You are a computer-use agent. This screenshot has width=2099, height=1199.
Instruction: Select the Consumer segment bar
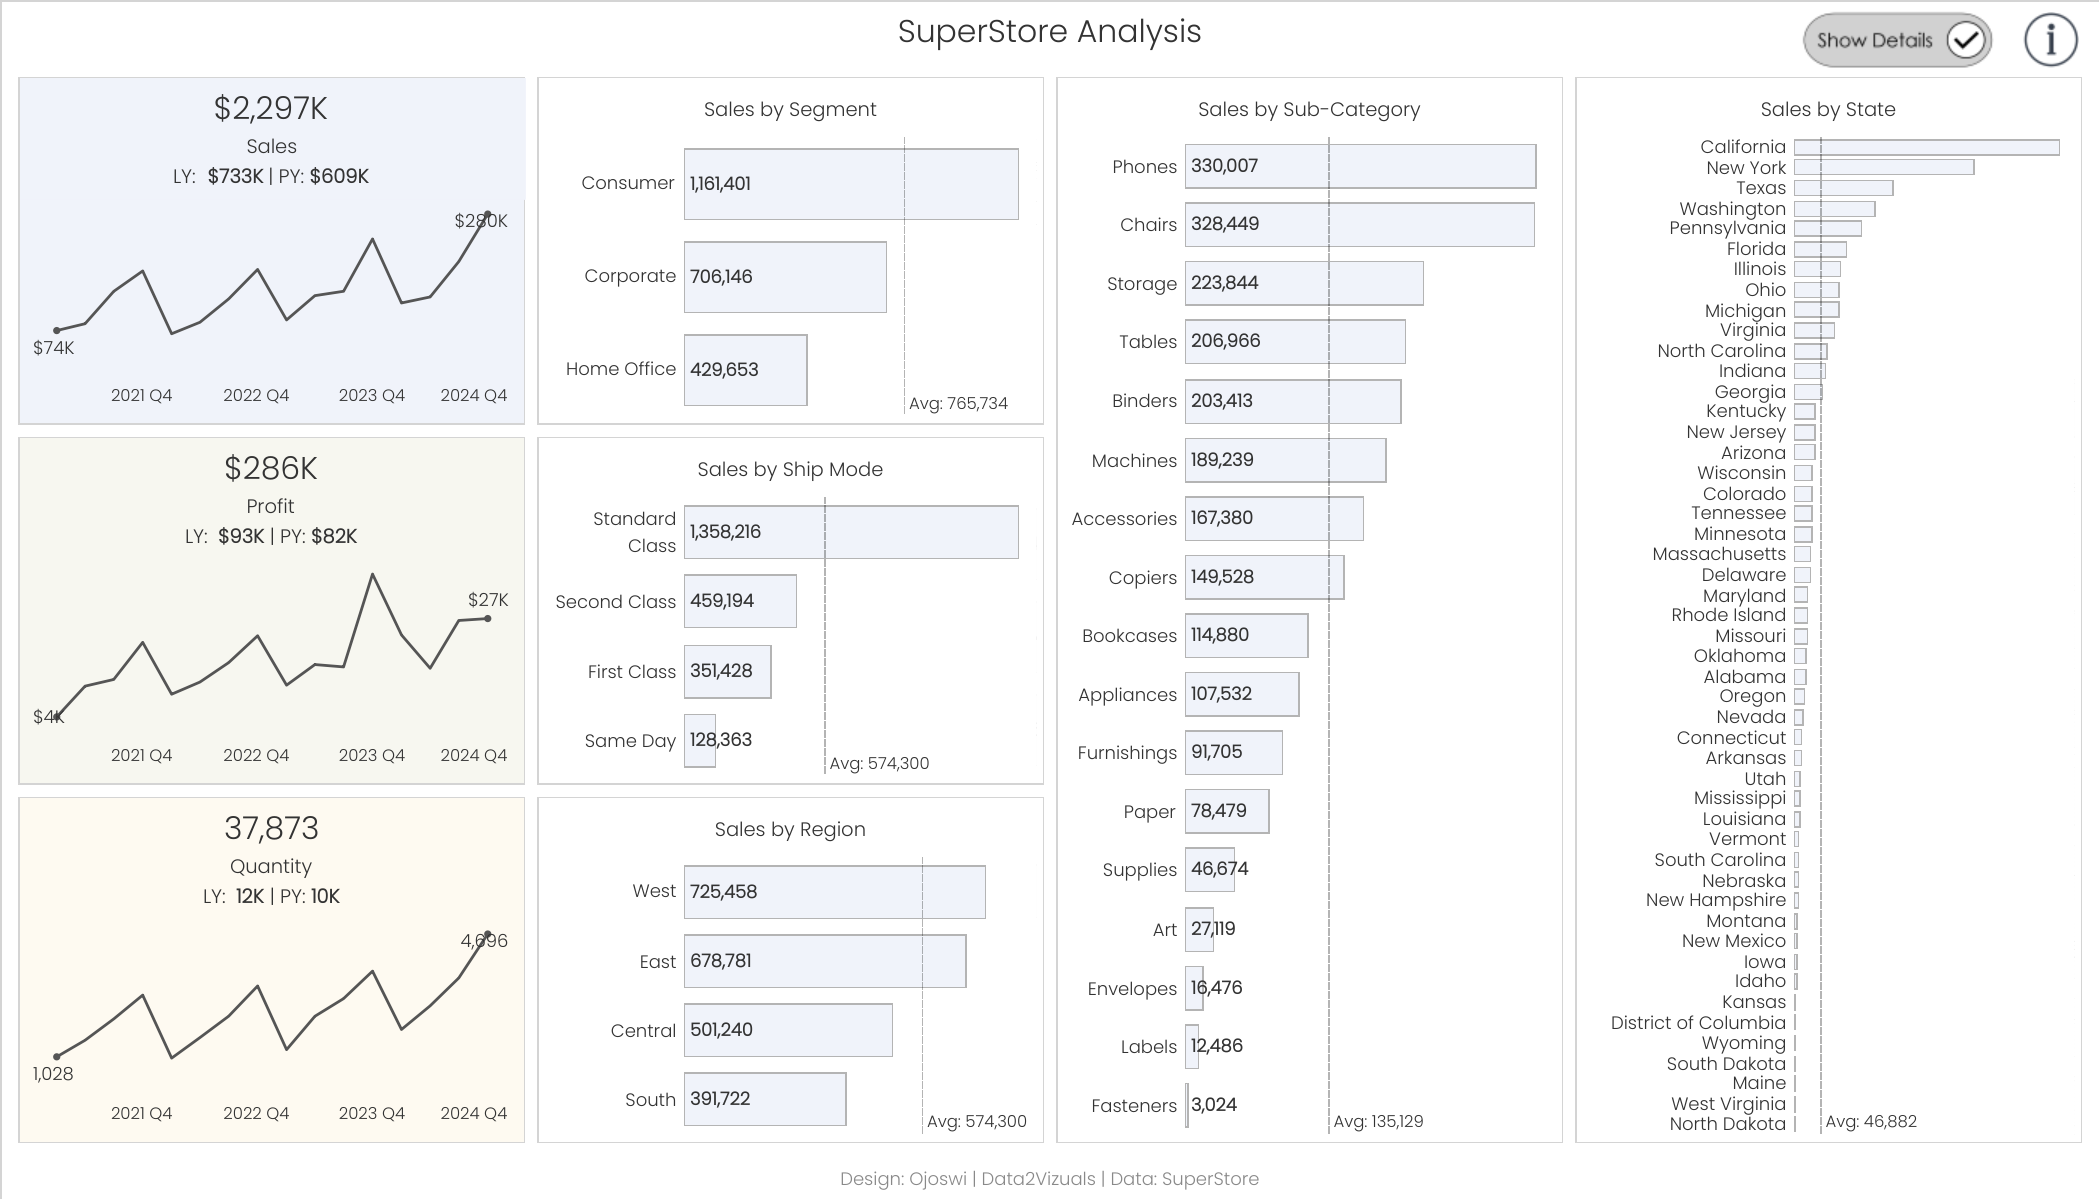pyautogui.click(x=851, y=184)
